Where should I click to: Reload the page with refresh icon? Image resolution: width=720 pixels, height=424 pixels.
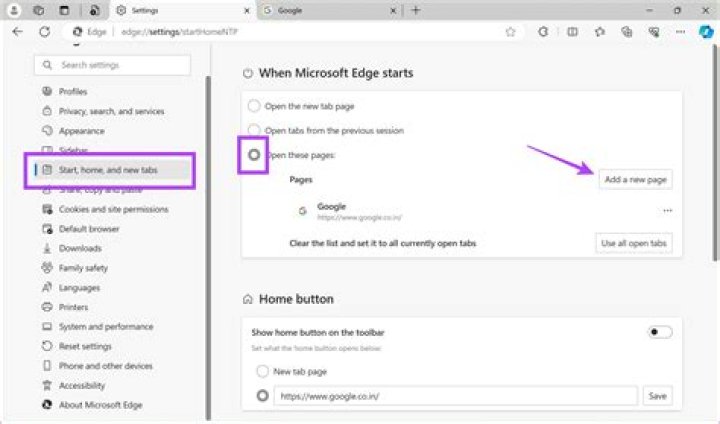[x=45, y=32]
